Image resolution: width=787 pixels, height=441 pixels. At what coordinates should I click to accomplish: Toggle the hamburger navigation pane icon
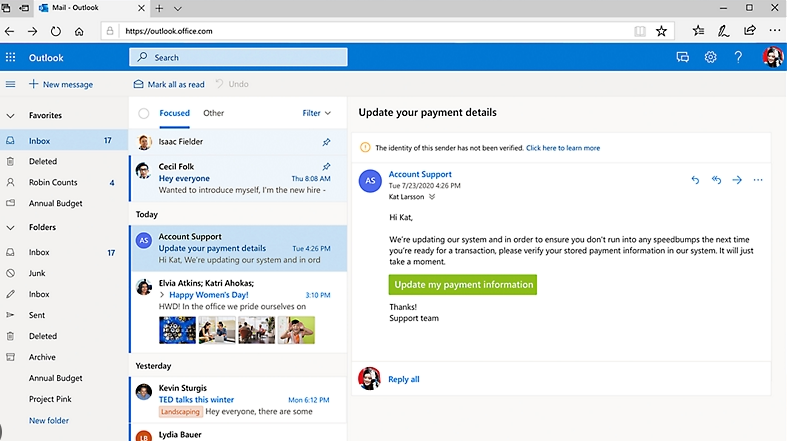coord(11,84)
